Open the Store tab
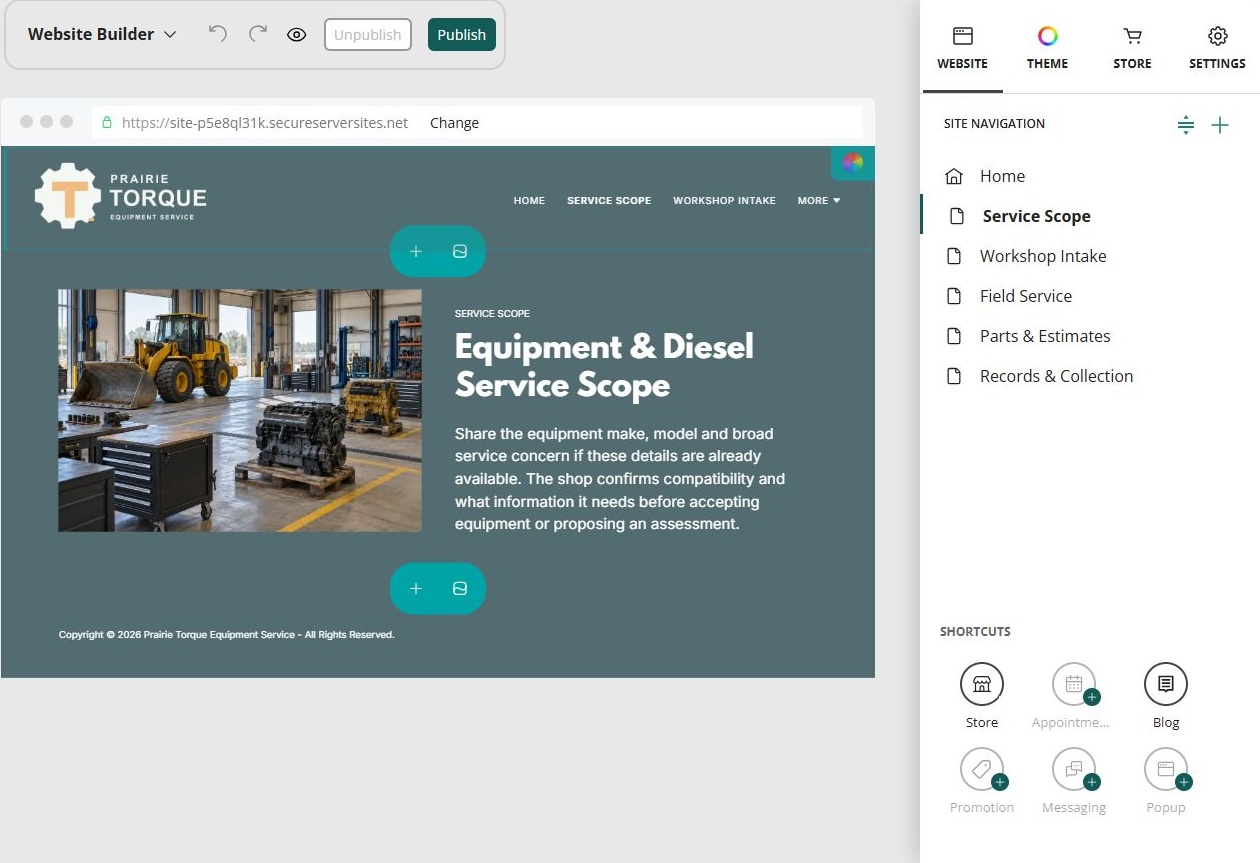Screen dimensions: 1260x863 (1132, 48)
